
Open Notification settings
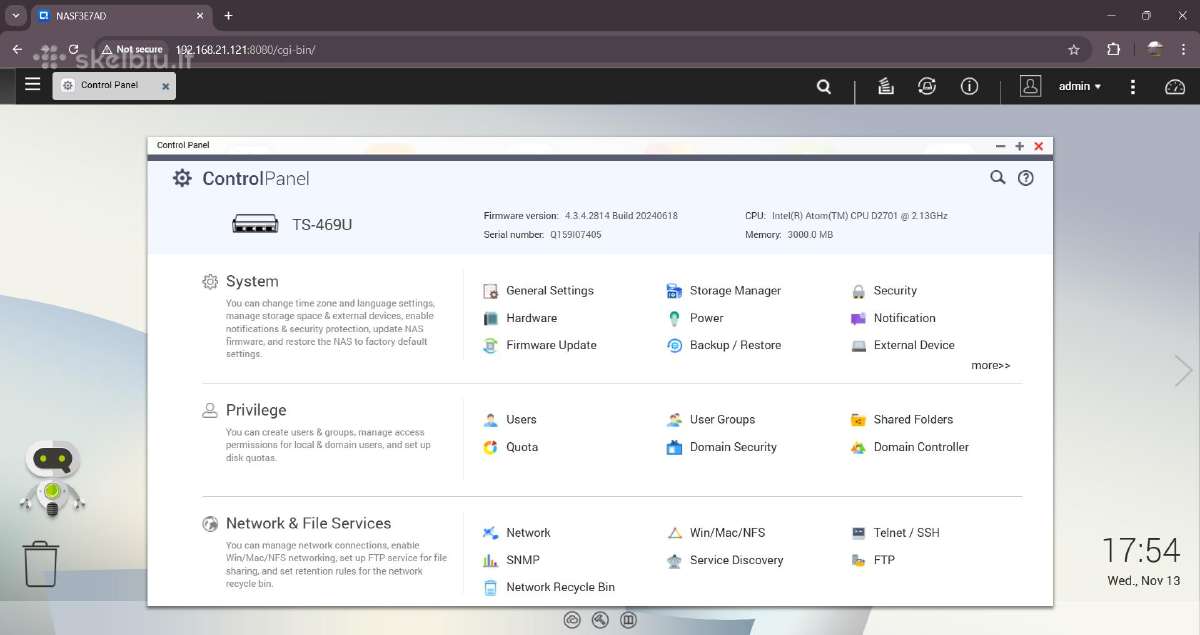[893, 318]
